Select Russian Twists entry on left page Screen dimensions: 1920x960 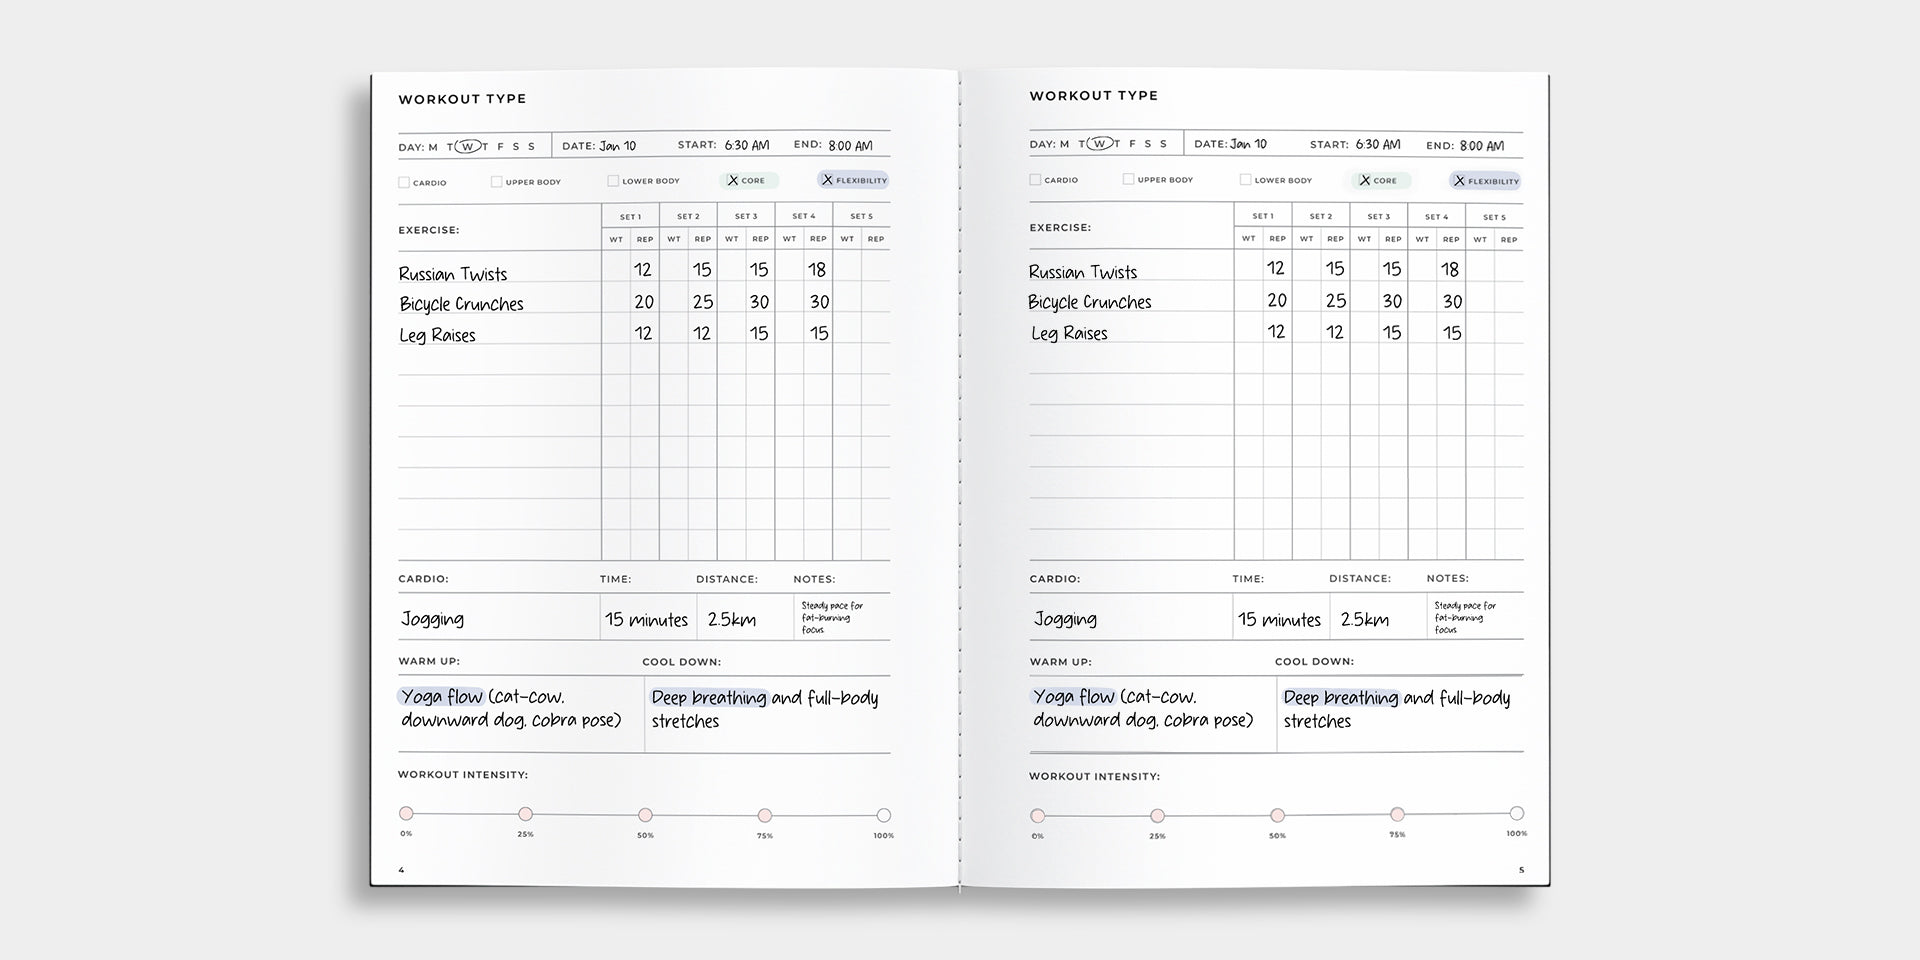click(x=453, y=274)
